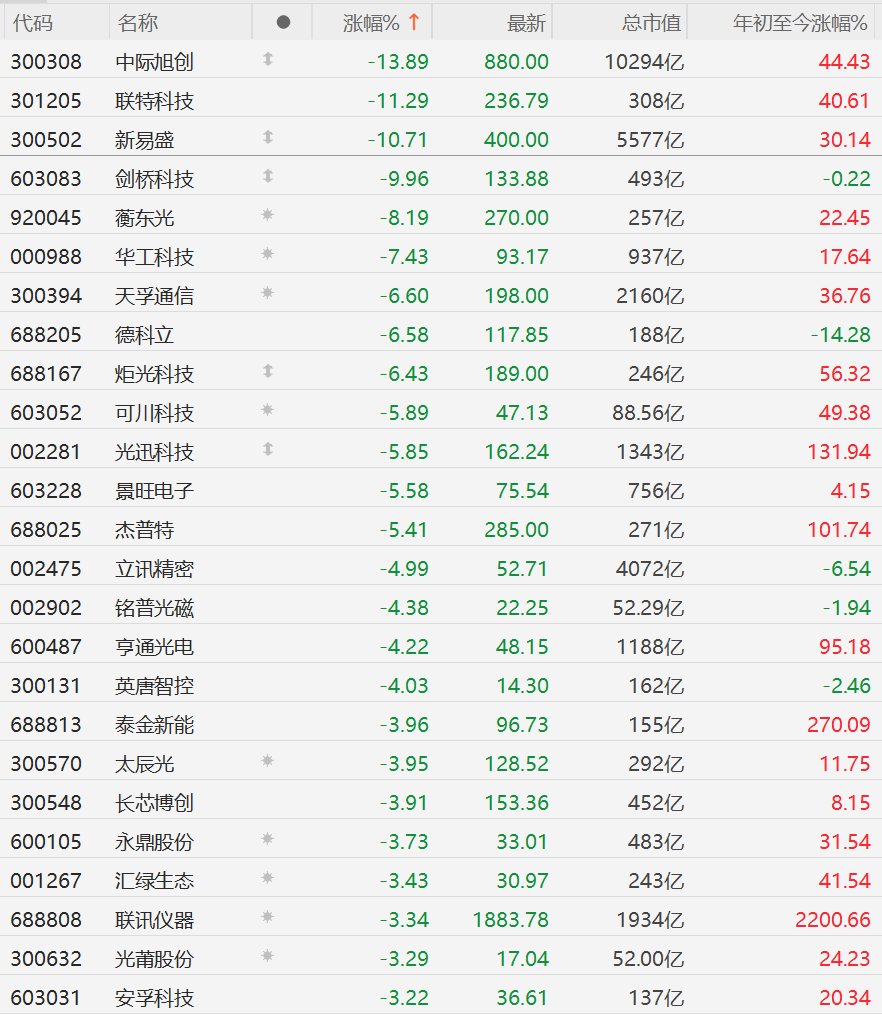Screen dimensions: 882x1014
Task: Toggle the orange sort arrow beside 涨幅%
Action: pyautogui.click(x=414, y=23)
